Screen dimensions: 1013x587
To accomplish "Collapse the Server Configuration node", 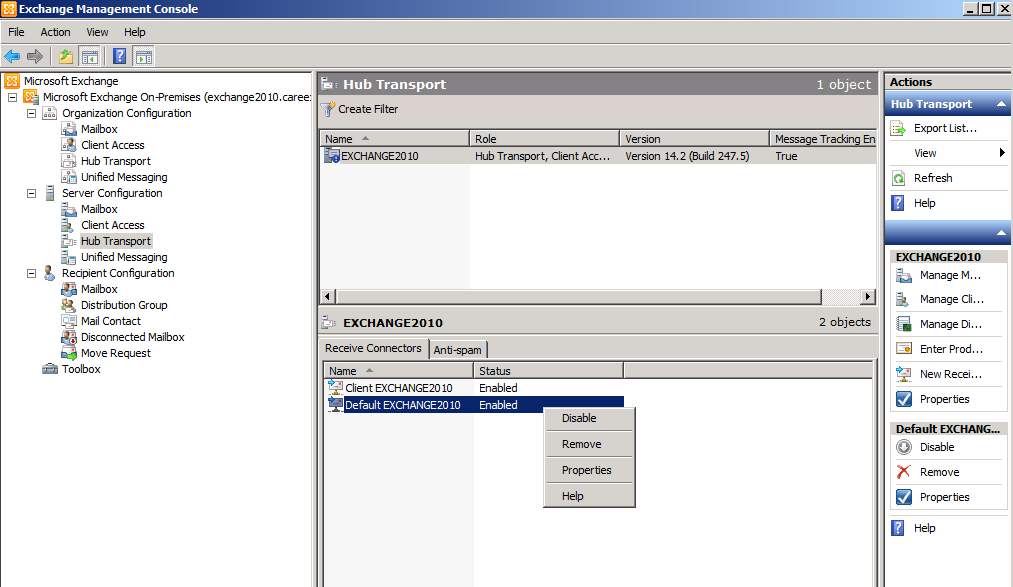I will tap(31, 193).
